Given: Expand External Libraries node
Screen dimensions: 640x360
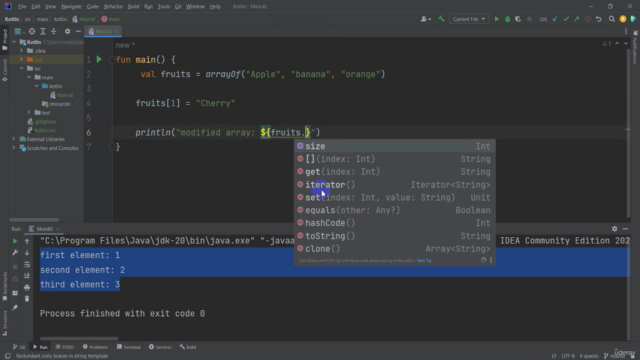Looking at the screenshot, I should point(14,139).
